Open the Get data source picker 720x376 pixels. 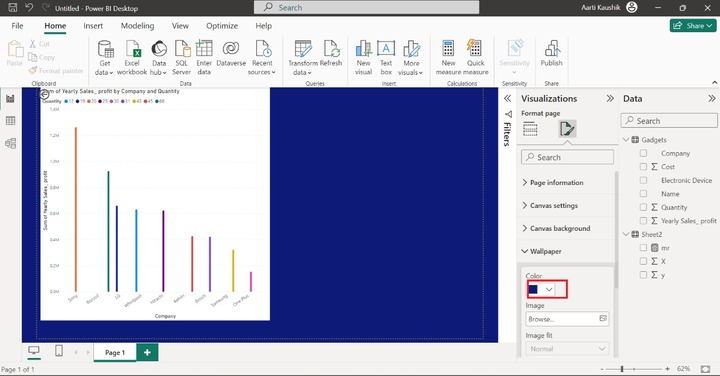coord(105,58)
